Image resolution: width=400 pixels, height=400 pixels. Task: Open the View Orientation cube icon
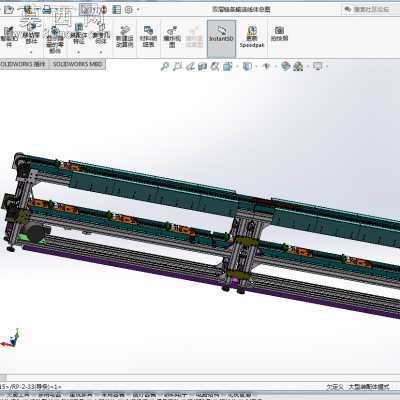(228, 67)
